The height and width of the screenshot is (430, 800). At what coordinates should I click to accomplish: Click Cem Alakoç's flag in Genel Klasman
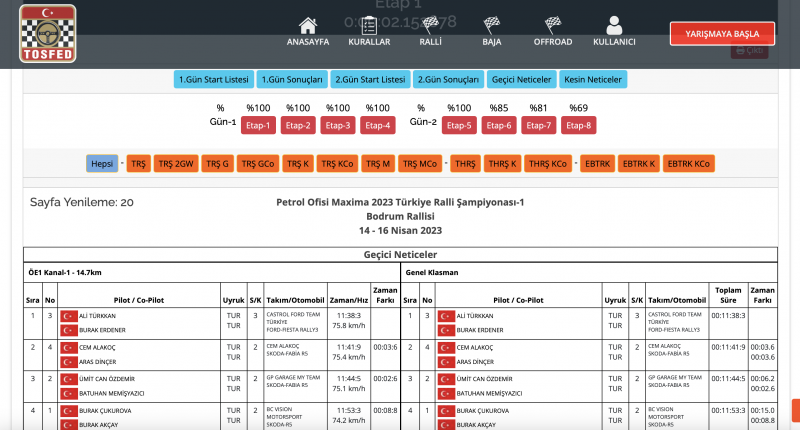(446, 348)
